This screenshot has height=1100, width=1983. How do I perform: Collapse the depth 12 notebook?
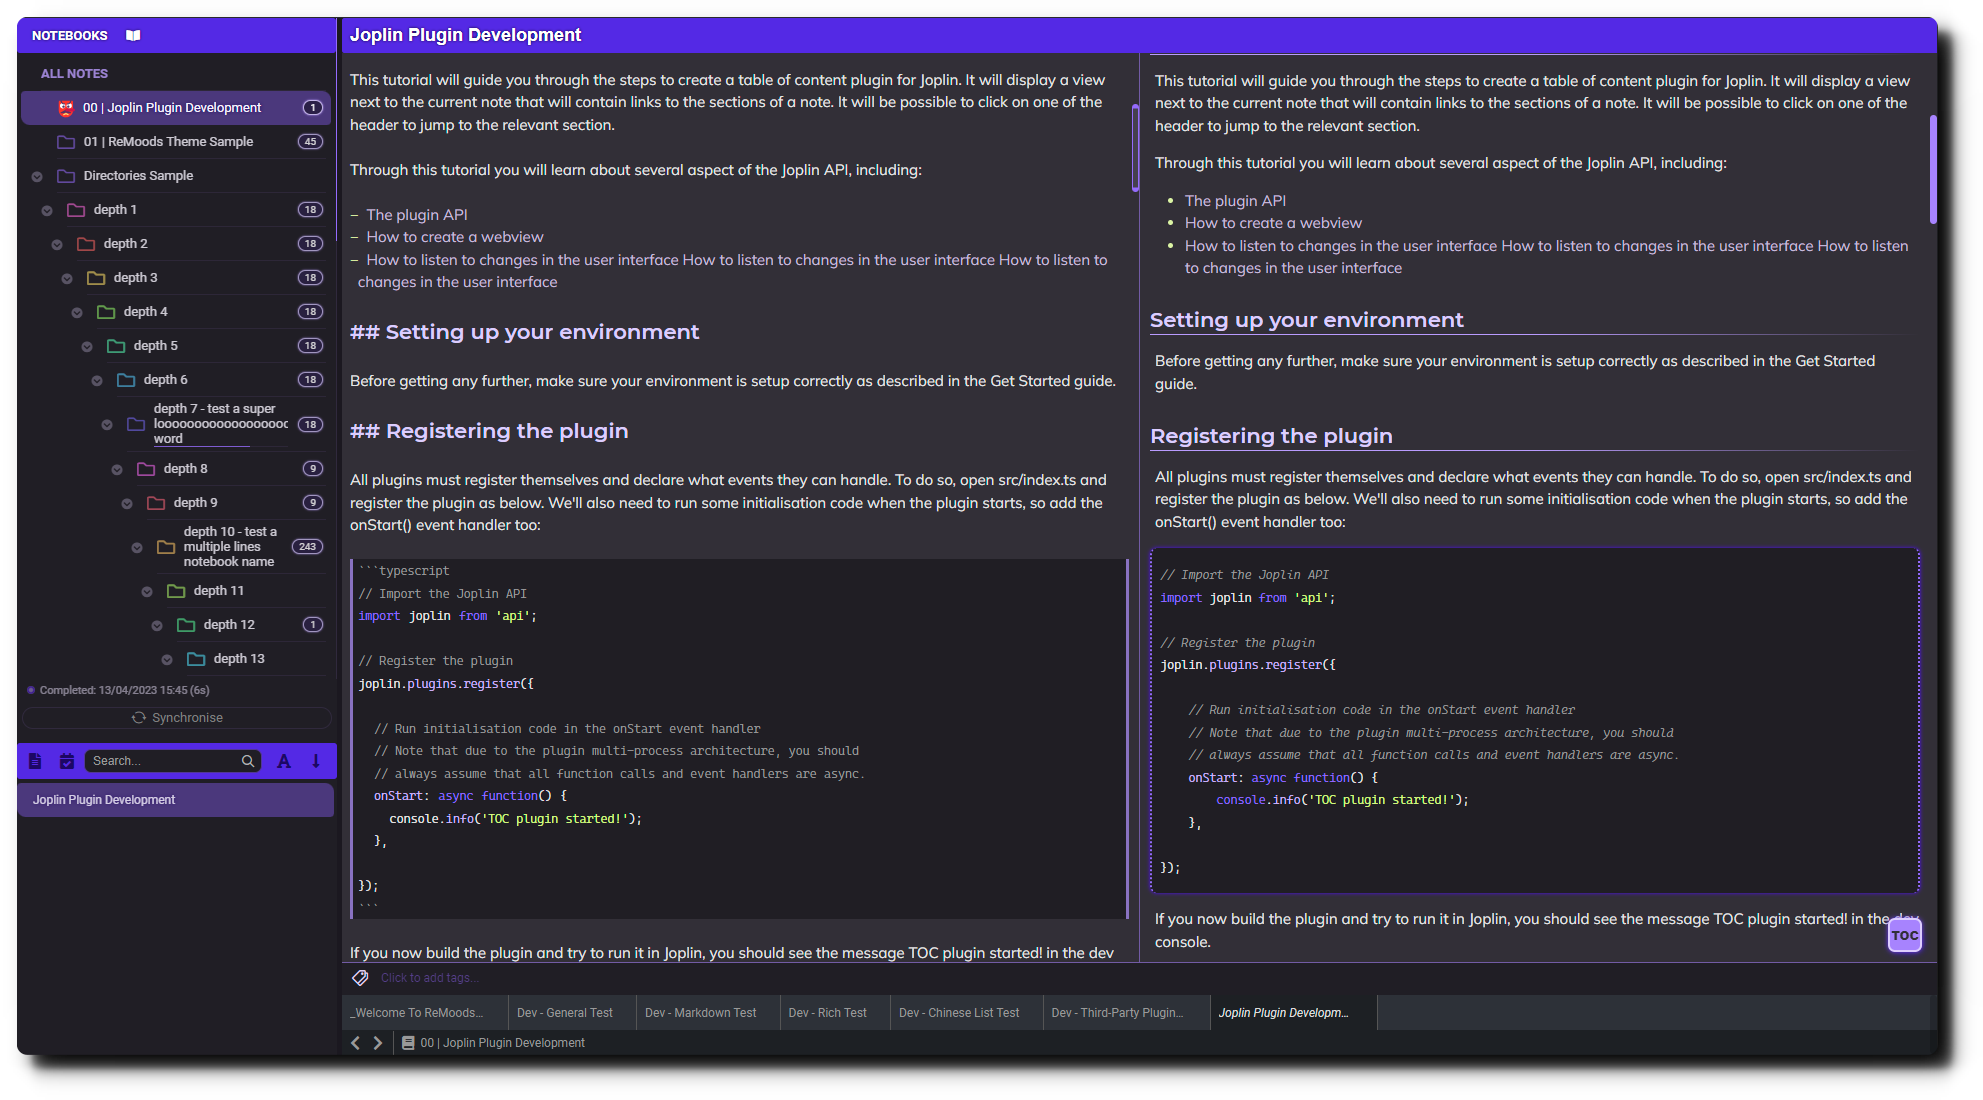(157, 626)
